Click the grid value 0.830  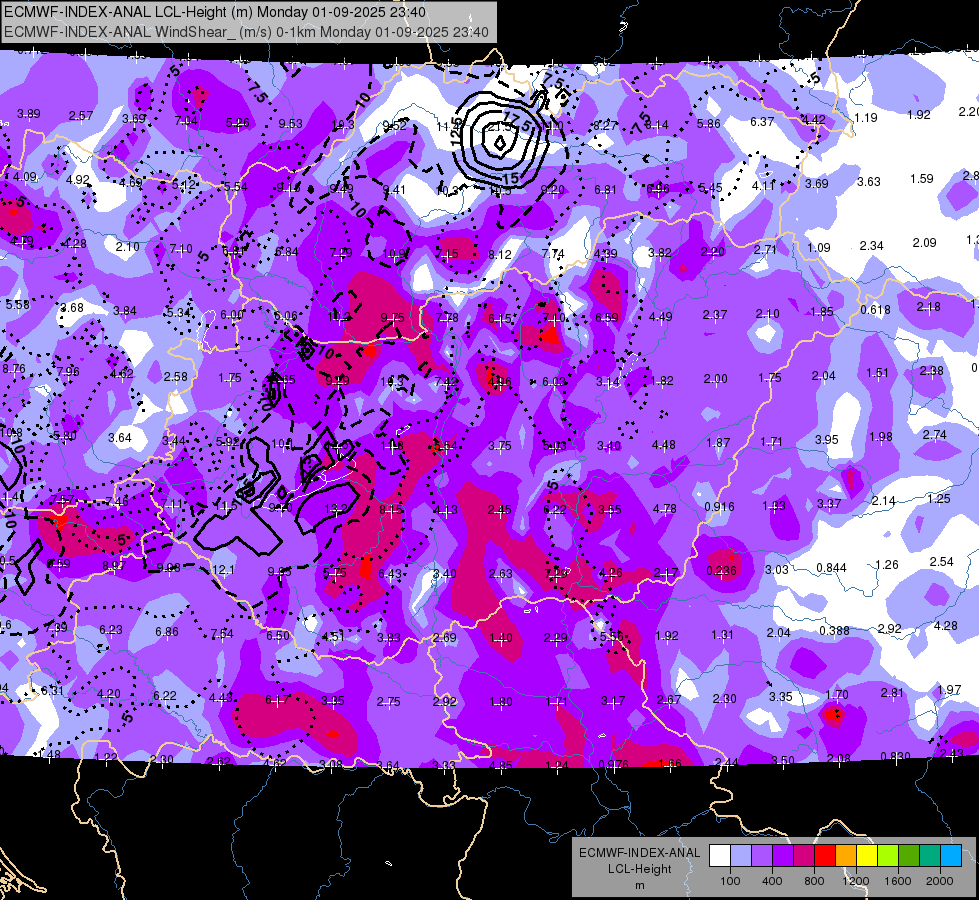[x=895, y=756]
